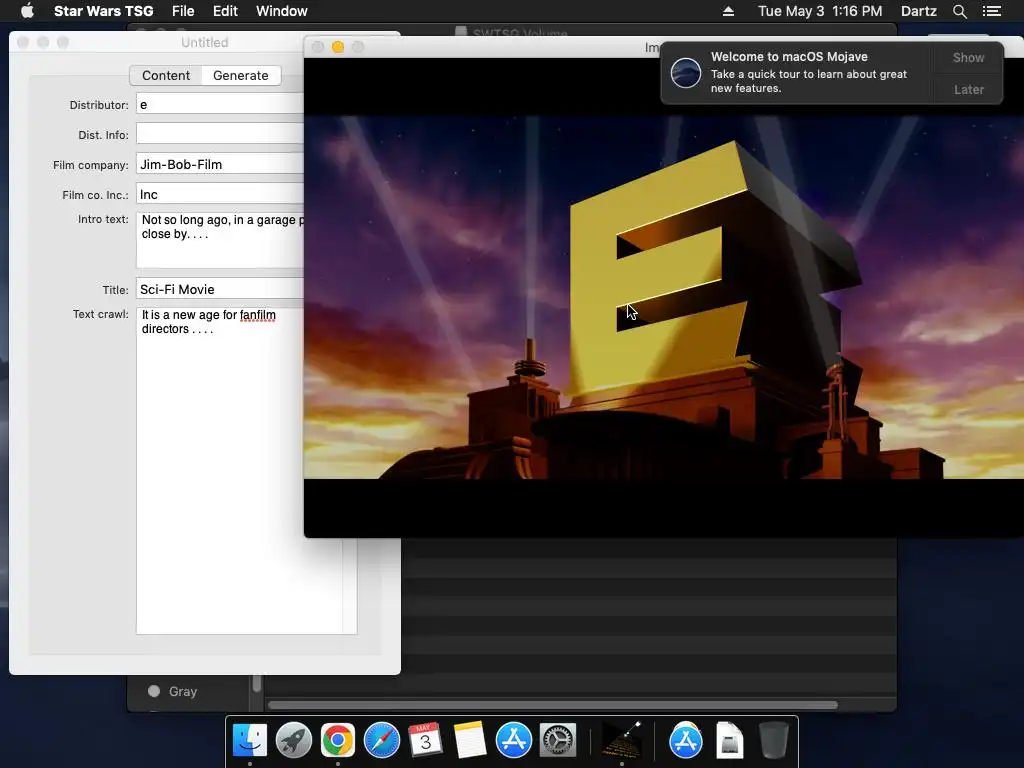Open Spotlight search magnifier
Screen dimensions: 1024x768
(x=959, y=11)
